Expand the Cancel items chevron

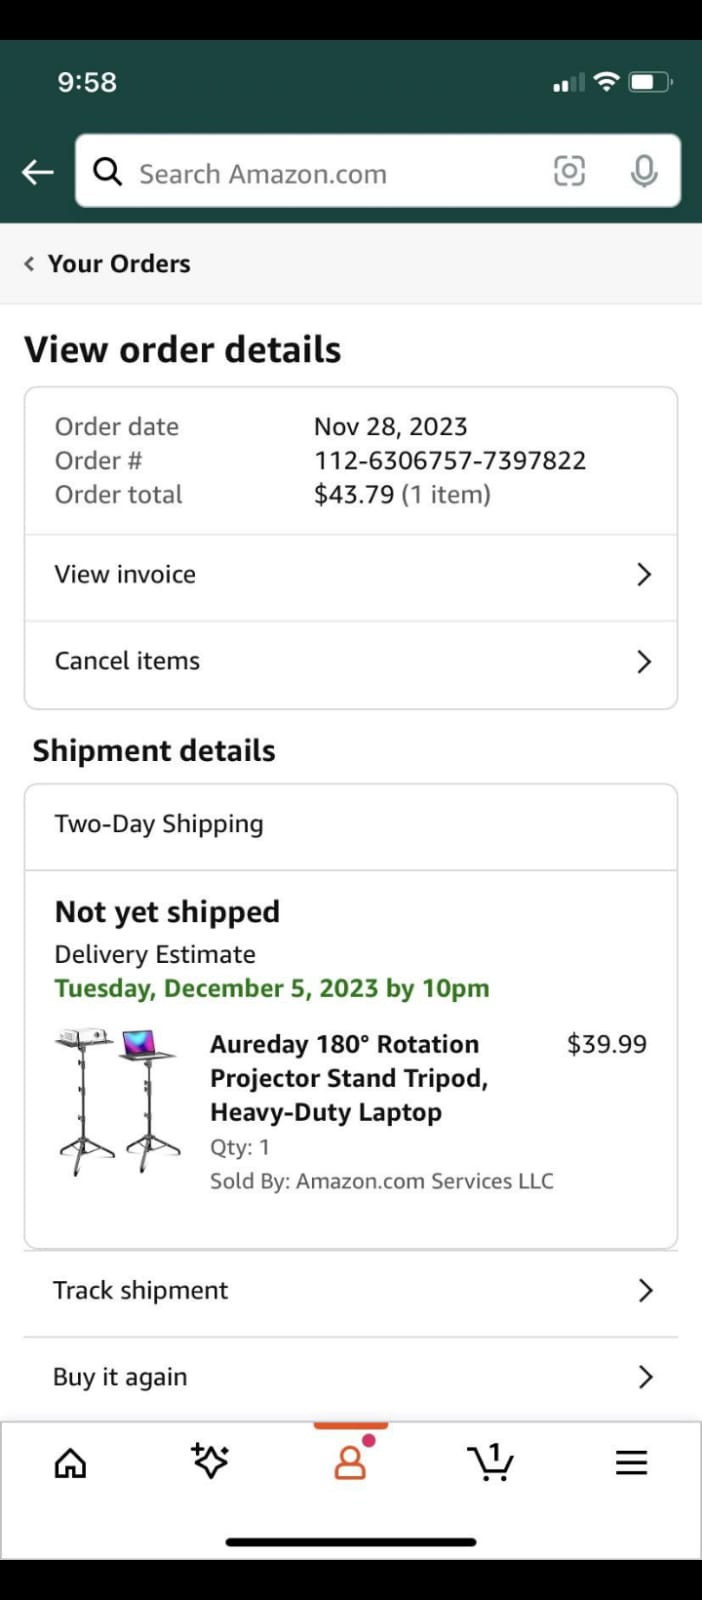coord(644,662)
